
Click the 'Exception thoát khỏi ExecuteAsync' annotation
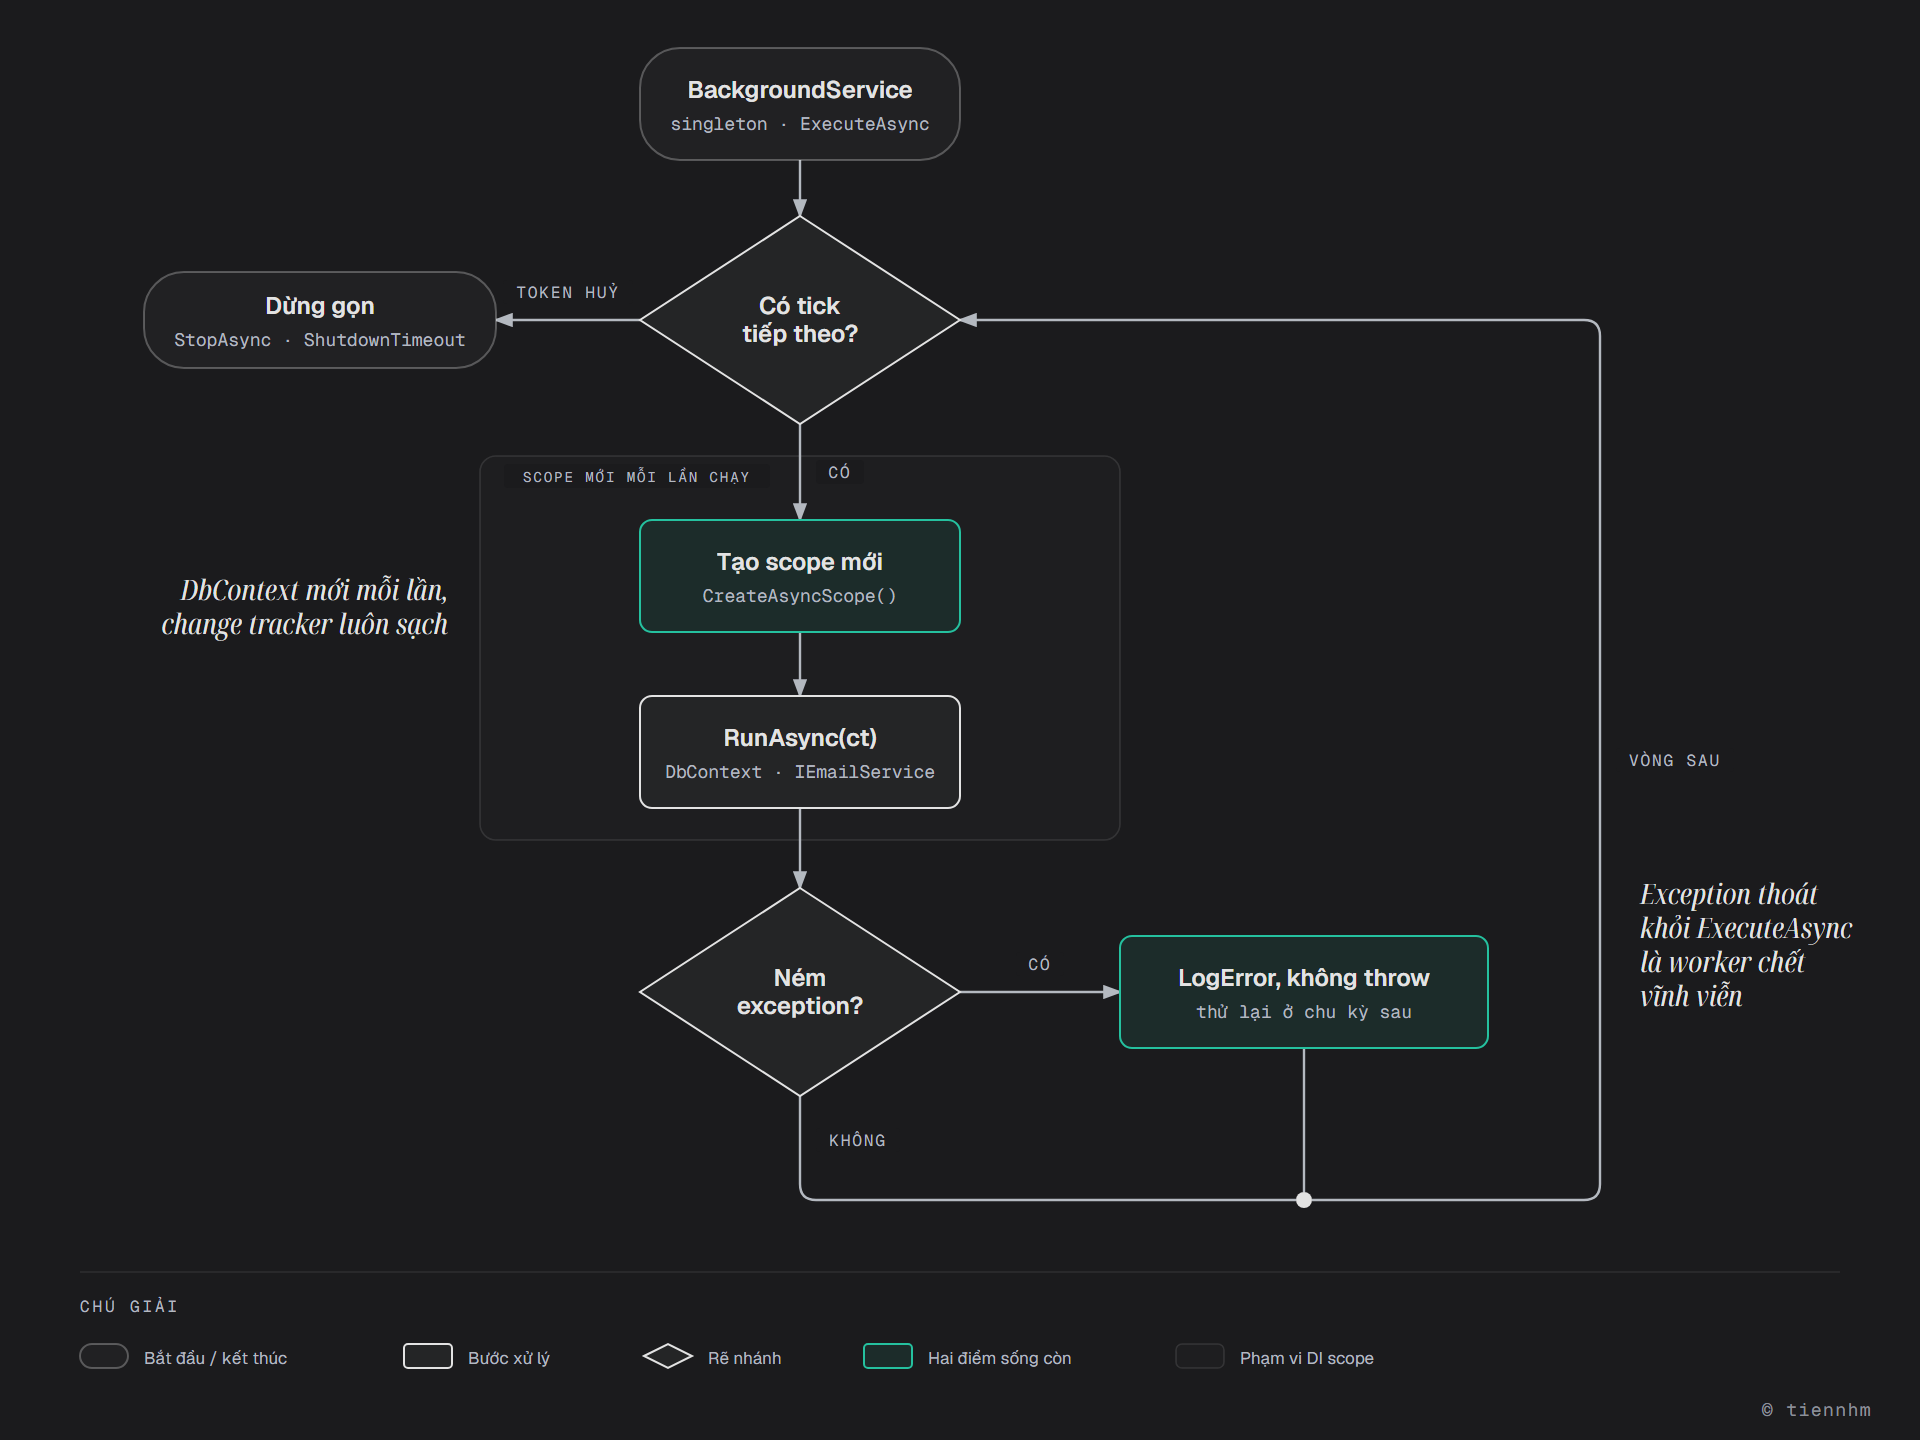coord(1746,945)
